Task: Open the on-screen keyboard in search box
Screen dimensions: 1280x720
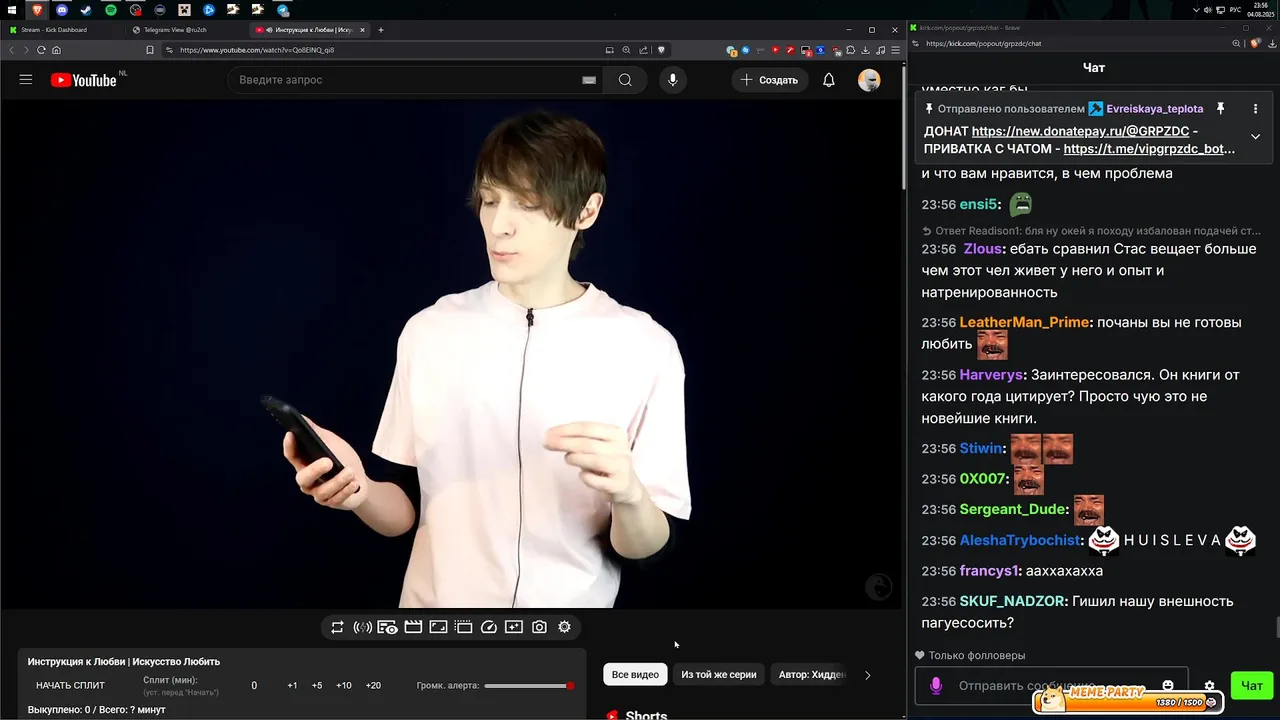Action: pos(589,80)
